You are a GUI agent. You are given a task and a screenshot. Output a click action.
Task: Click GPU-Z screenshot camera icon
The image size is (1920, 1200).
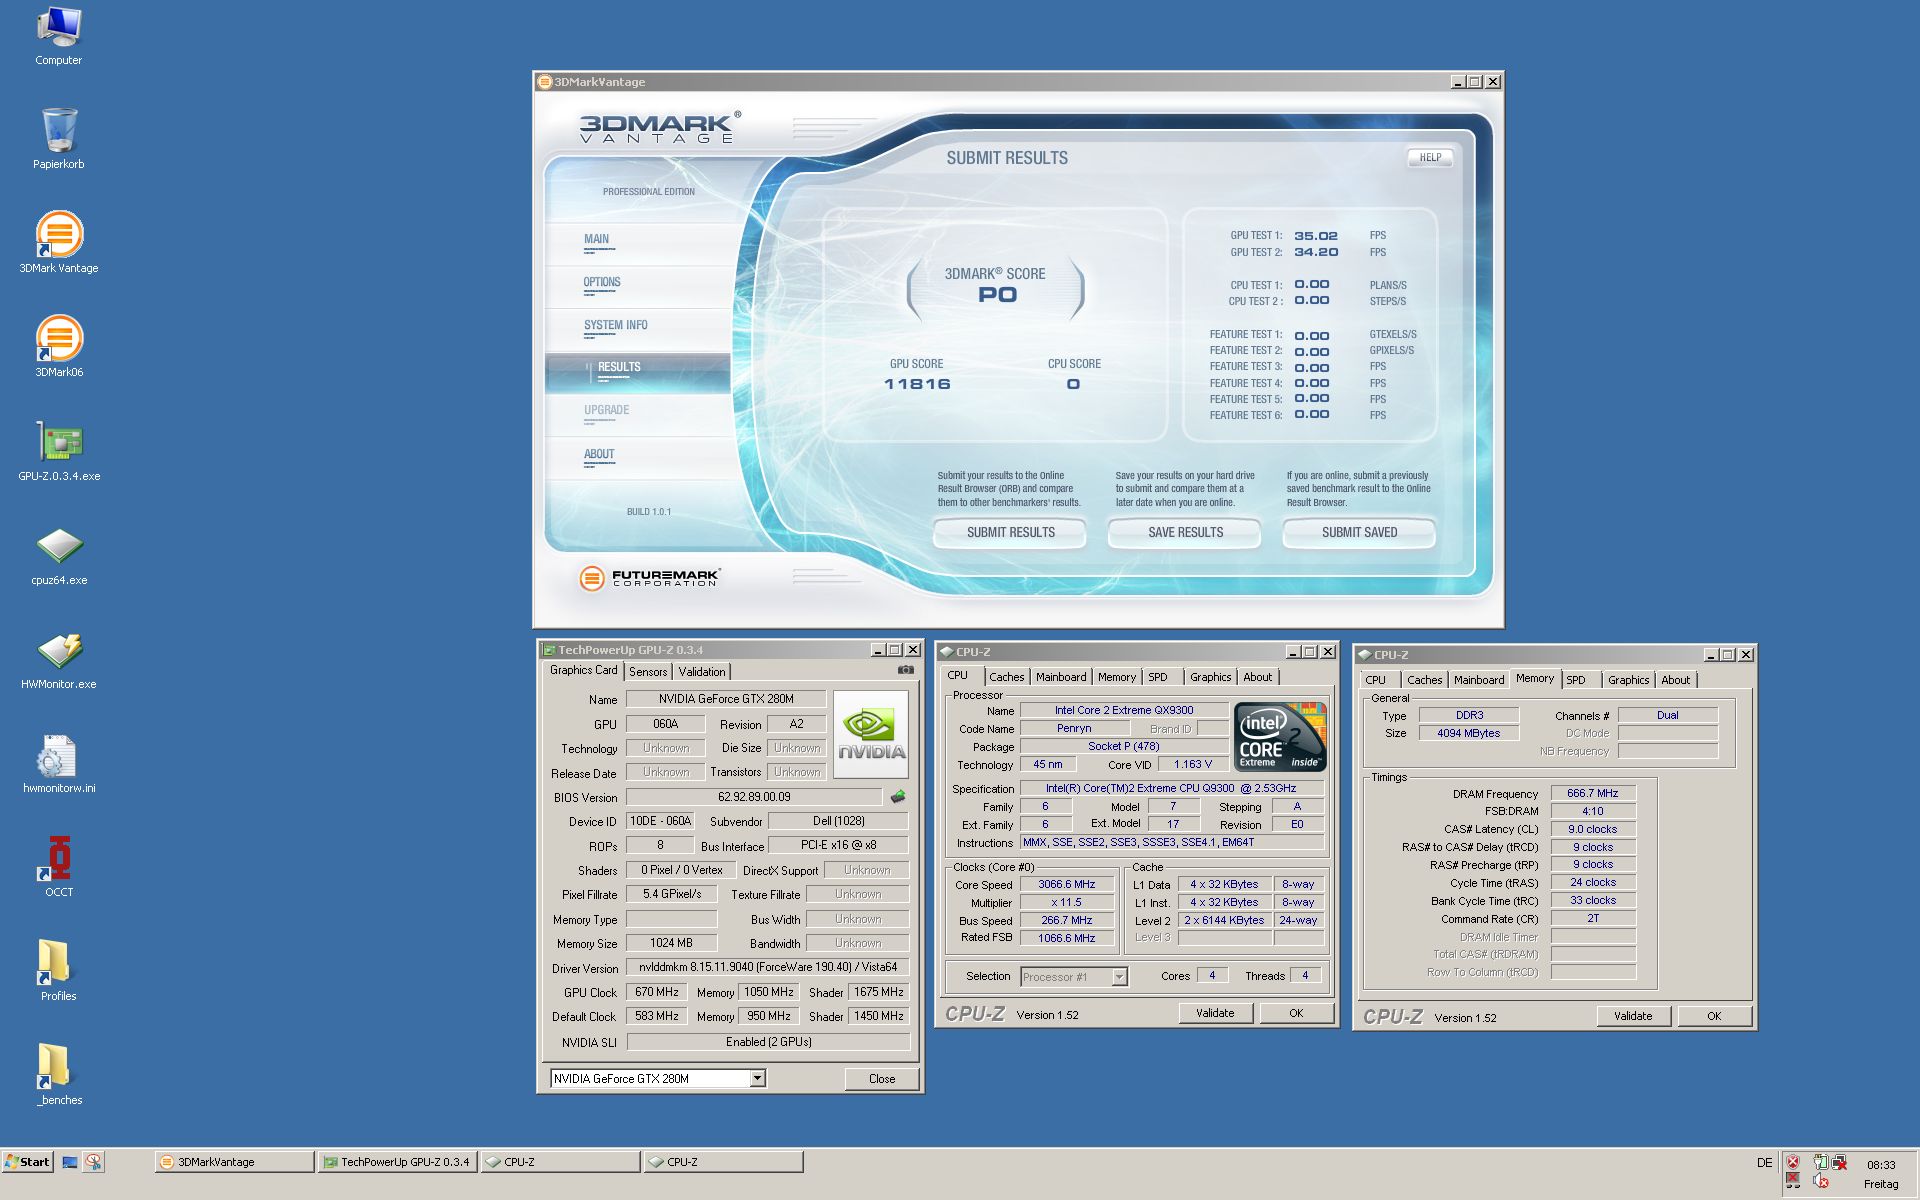tap(905, 670)
